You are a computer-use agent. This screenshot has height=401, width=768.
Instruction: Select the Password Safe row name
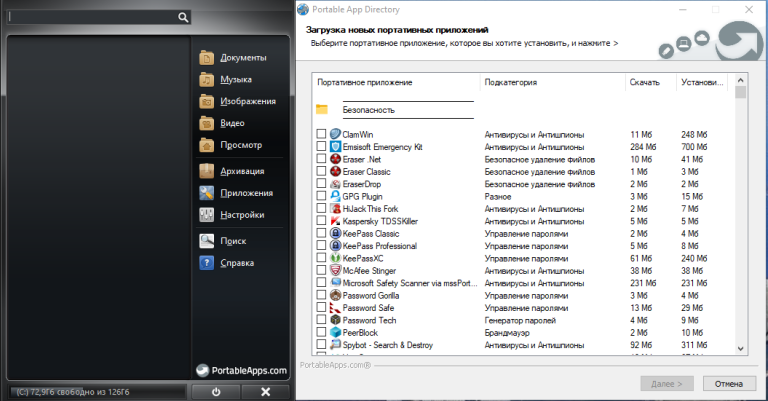(368, 308)
